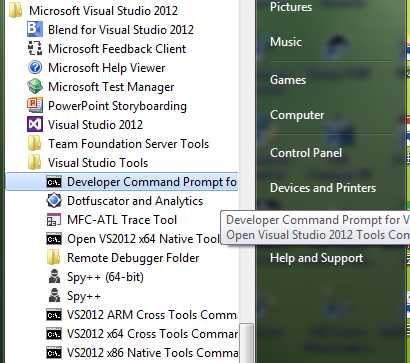Expand the Remote Debugger Folder
The width and height of the screenshot is (410, 363).
coord(123,258)
